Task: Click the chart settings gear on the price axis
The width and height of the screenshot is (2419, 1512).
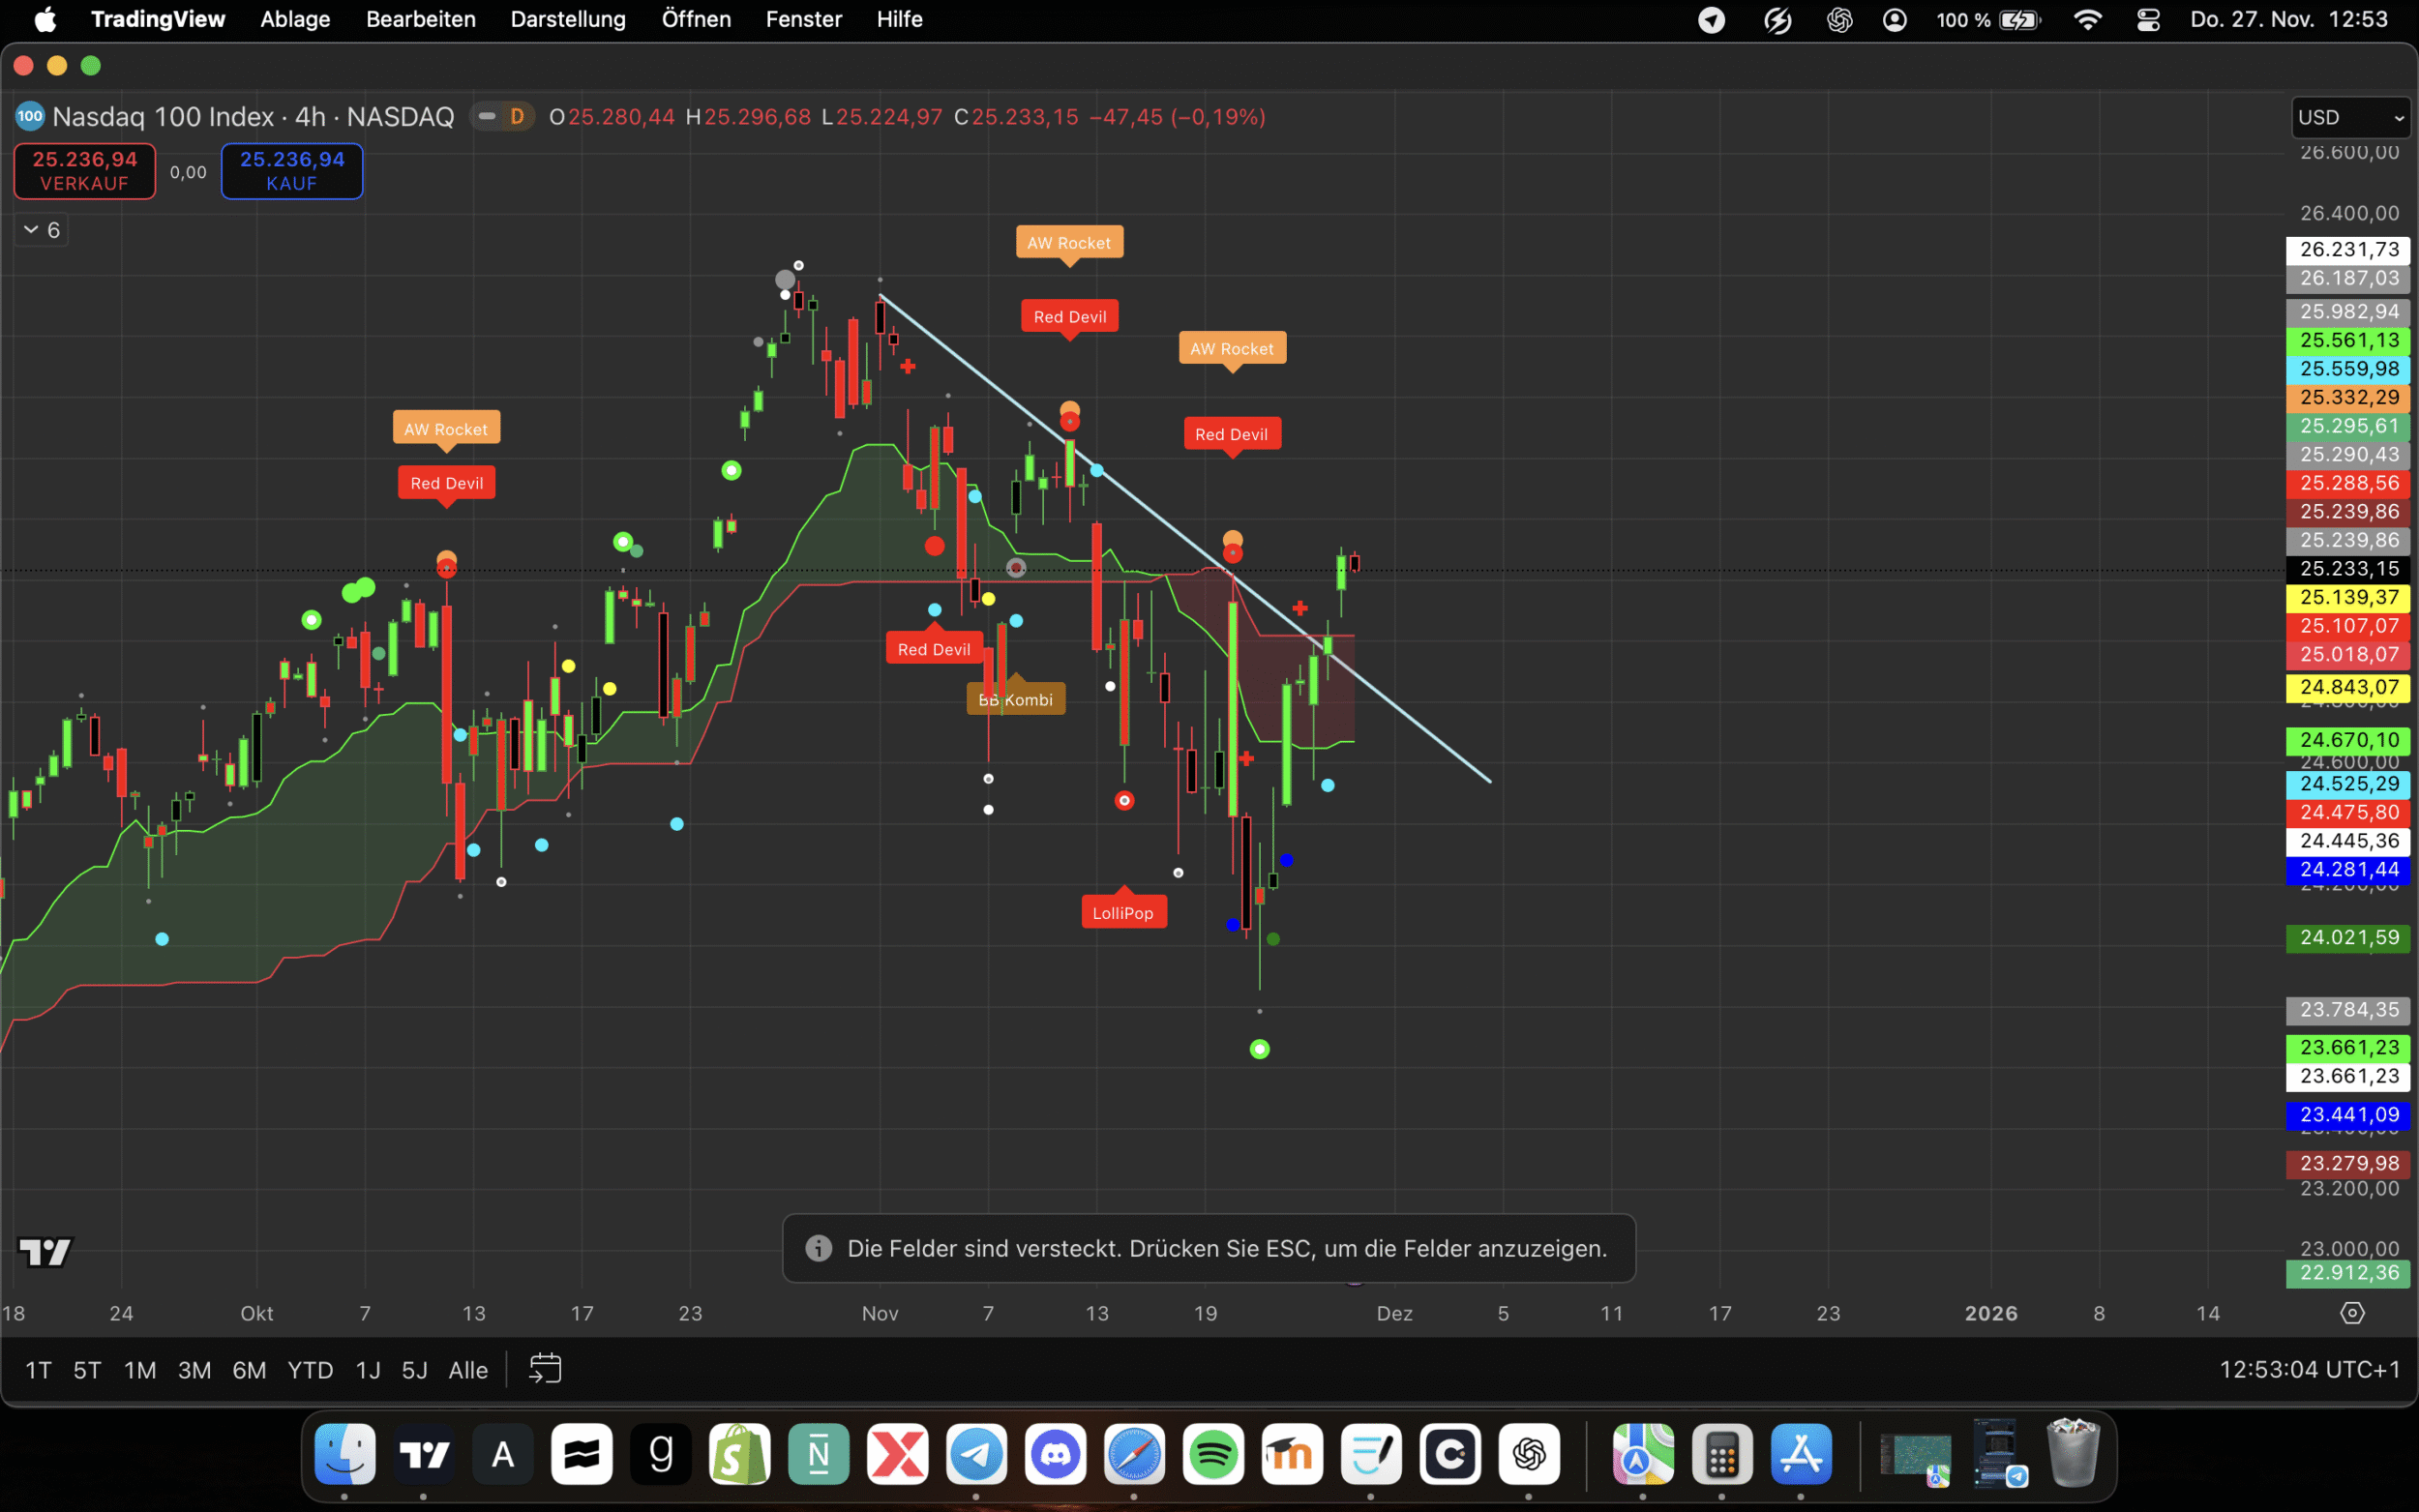Action: [x=2352, y=1313]
